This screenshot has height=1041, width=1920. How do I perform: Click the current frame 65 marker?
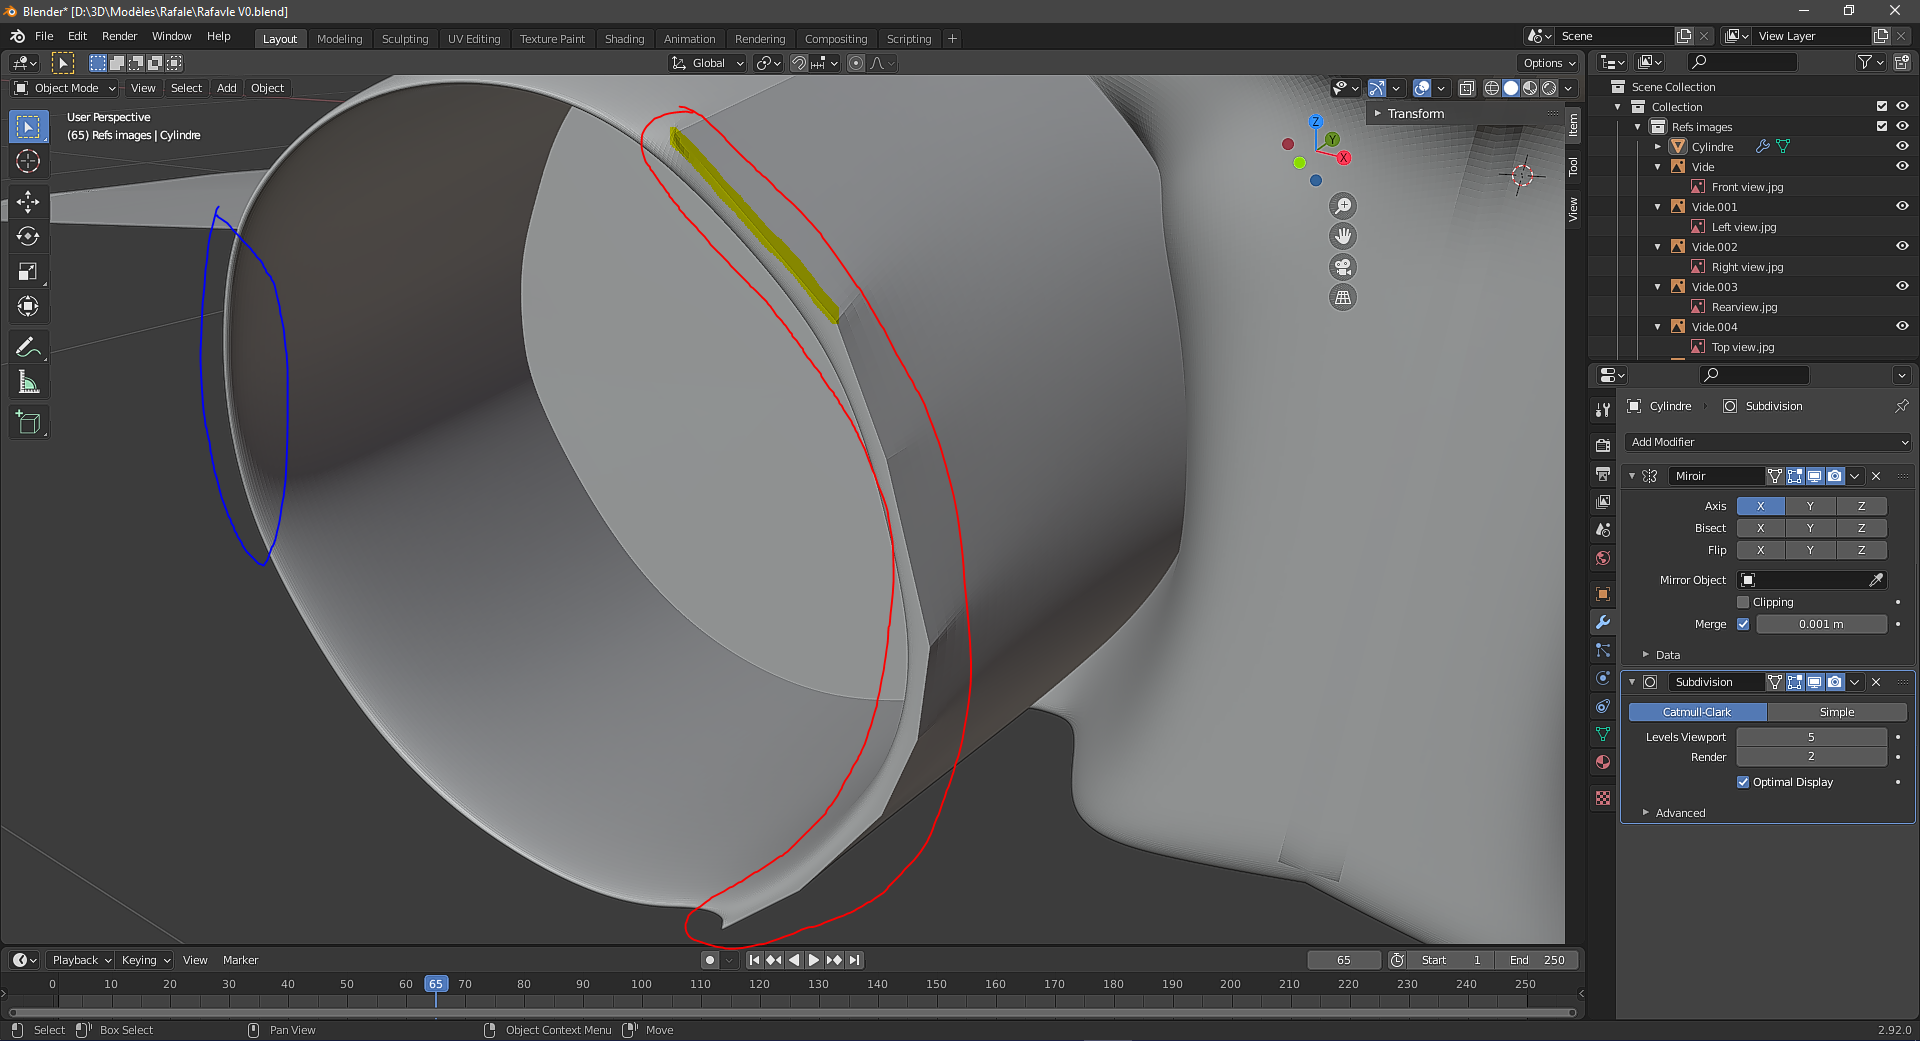point(435,984)
